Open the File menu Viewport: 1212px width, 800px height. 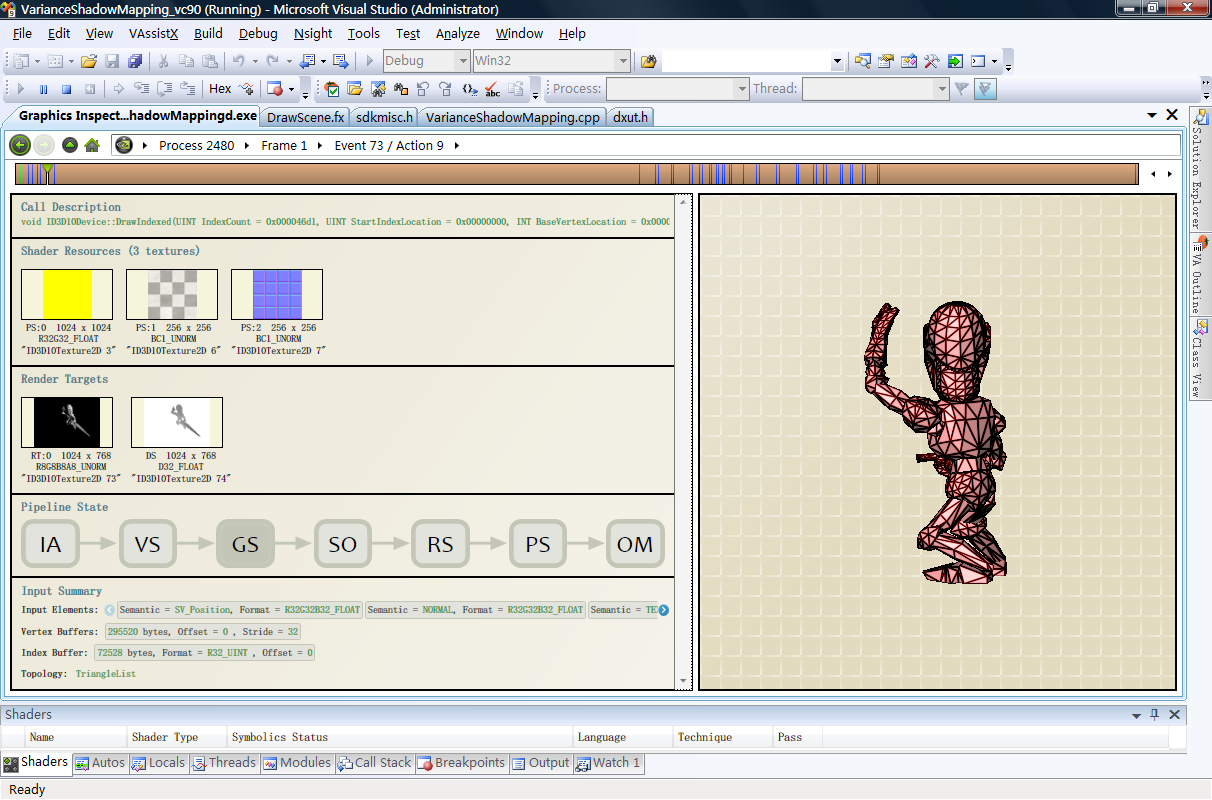(x=22, y=33)
